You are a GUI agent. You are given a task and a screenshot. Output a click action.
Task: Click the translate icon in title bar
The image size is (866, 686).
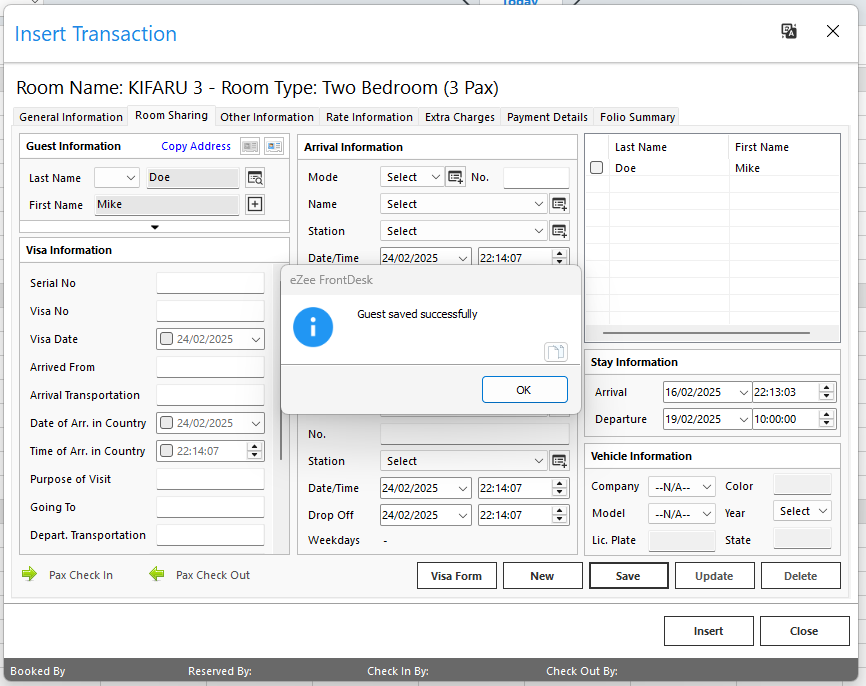pos(789,32)
